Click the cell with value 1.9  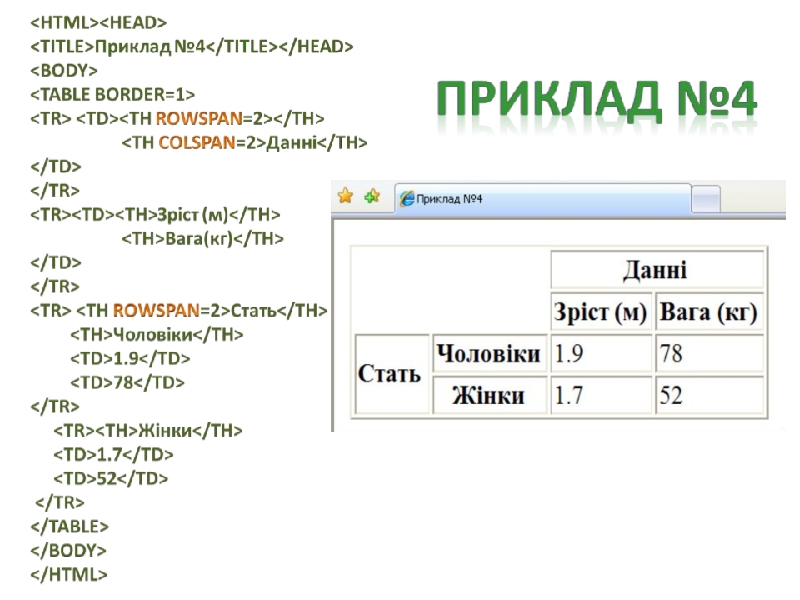601,354
